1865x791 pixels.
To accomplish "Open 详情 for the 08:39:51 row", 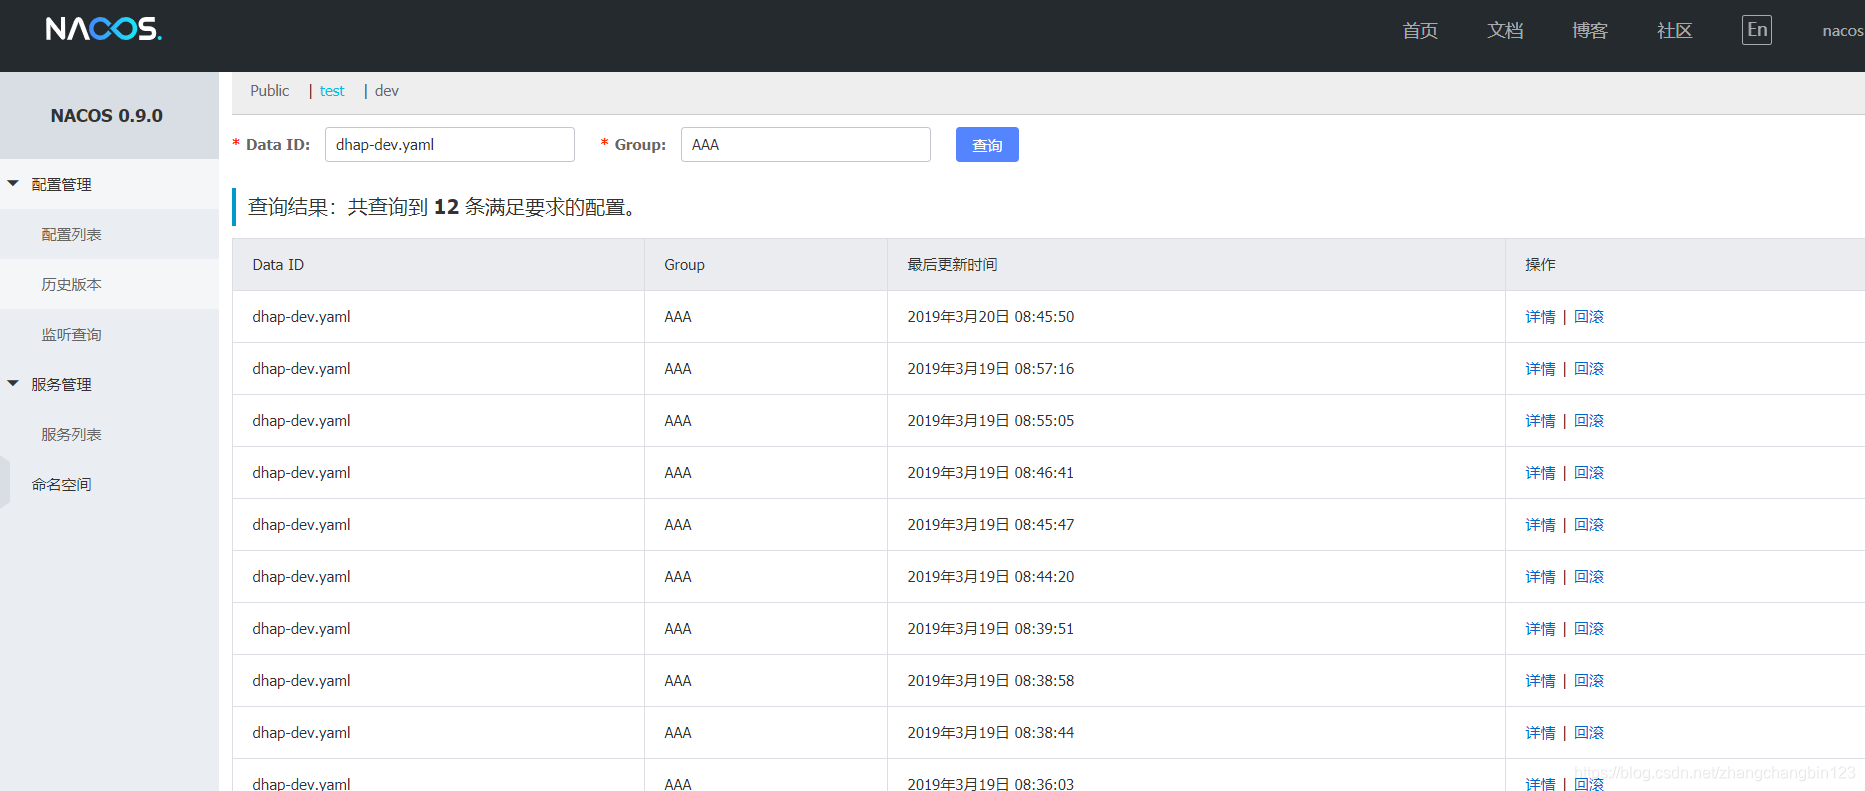I will pos(1540,629).
